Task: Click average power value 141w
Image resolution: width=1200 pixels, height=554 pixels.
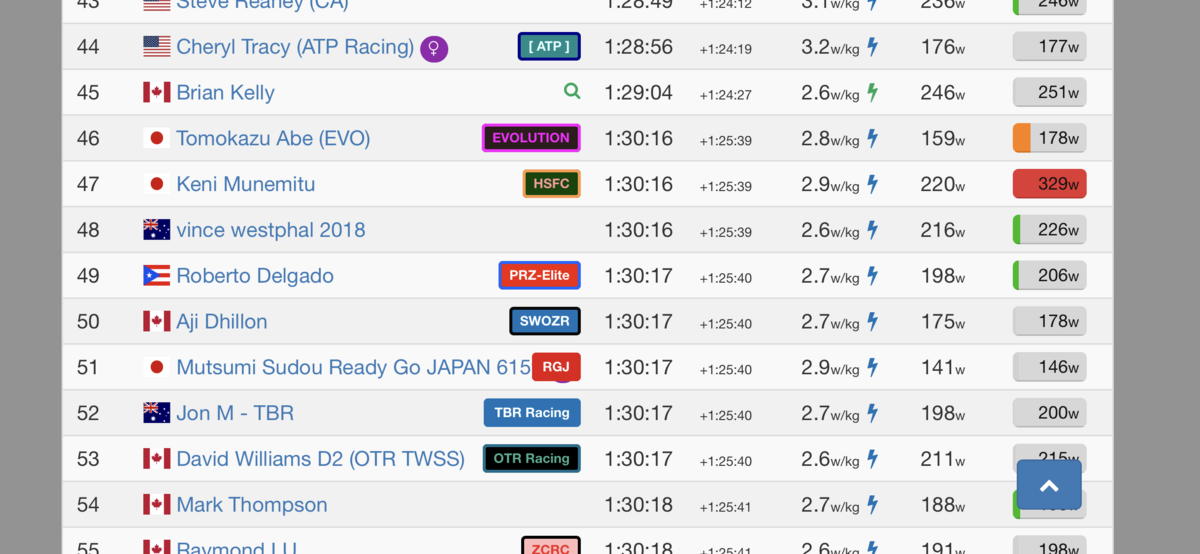Action: coord(943,367)
